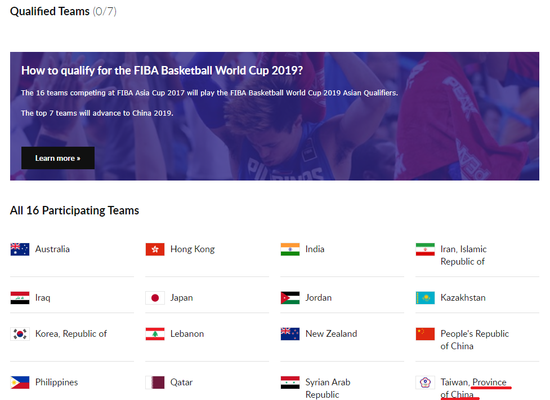Click the Qualified Teams heading
This screenshot has height=400, width=550.
pos(63,11)
